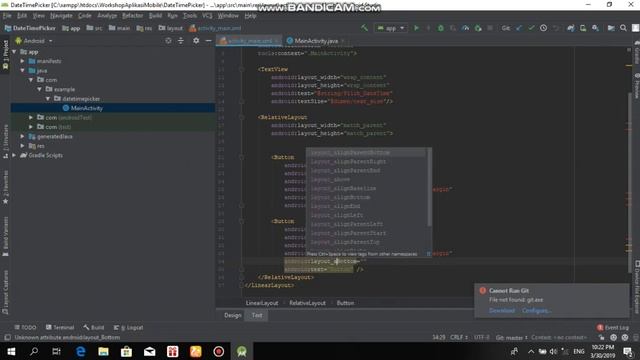
Task: Open the SDK Manager icon
Action: point(595,28)
